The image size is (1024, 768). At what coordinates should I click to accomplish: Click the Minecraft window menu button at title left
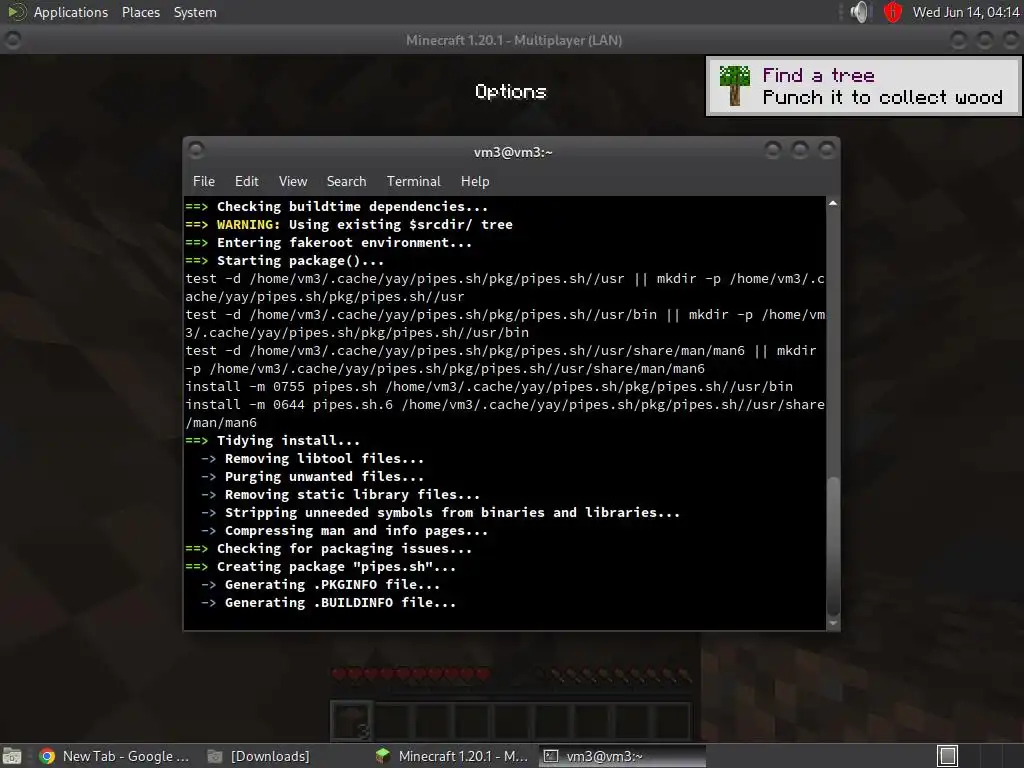12,40
